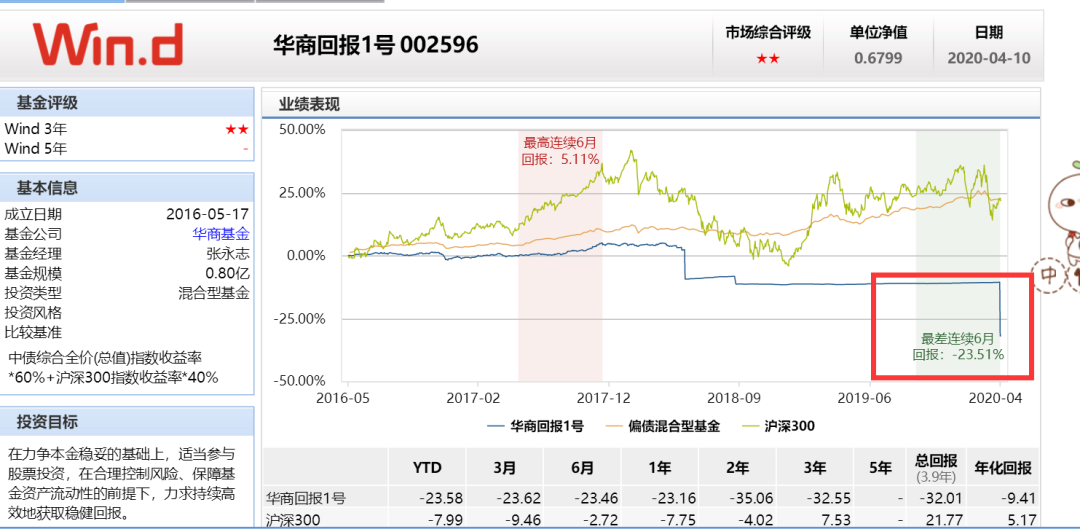Click the 华商回报1号 YTD value -23.58
Viewport: 1080px width, 529px height.
pyautogui.click(x=441, y=499)
